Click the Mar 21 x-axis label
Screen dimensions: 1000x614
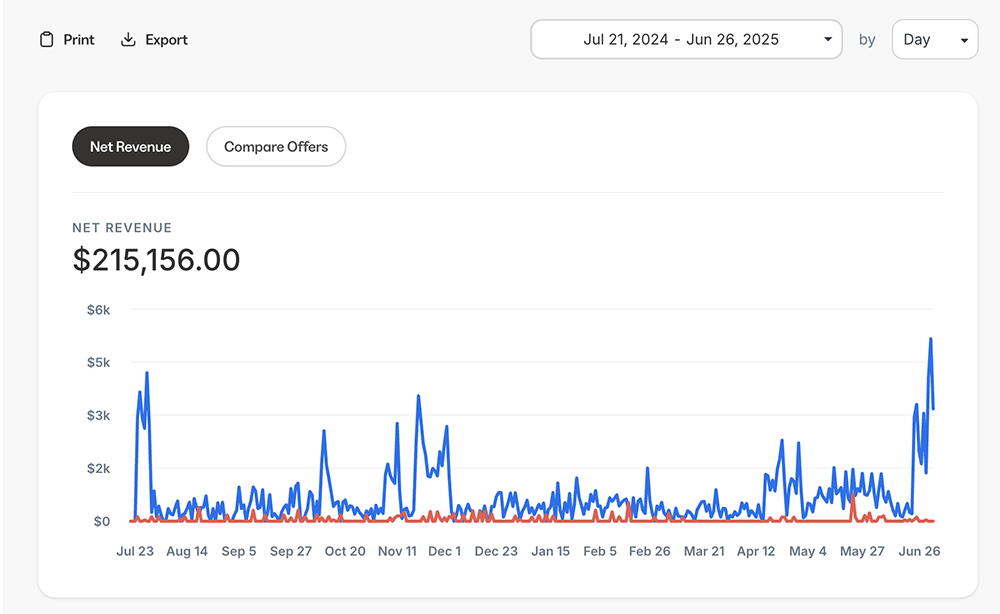(x=704, y=551)
